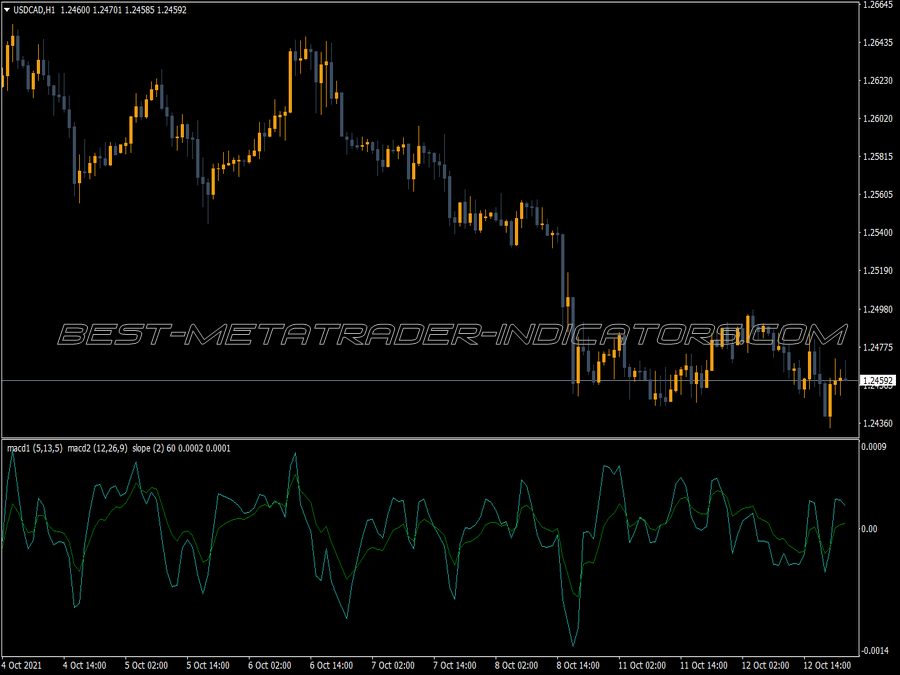Click the 4 Oct 14:00 time label

tap(84, 665)
